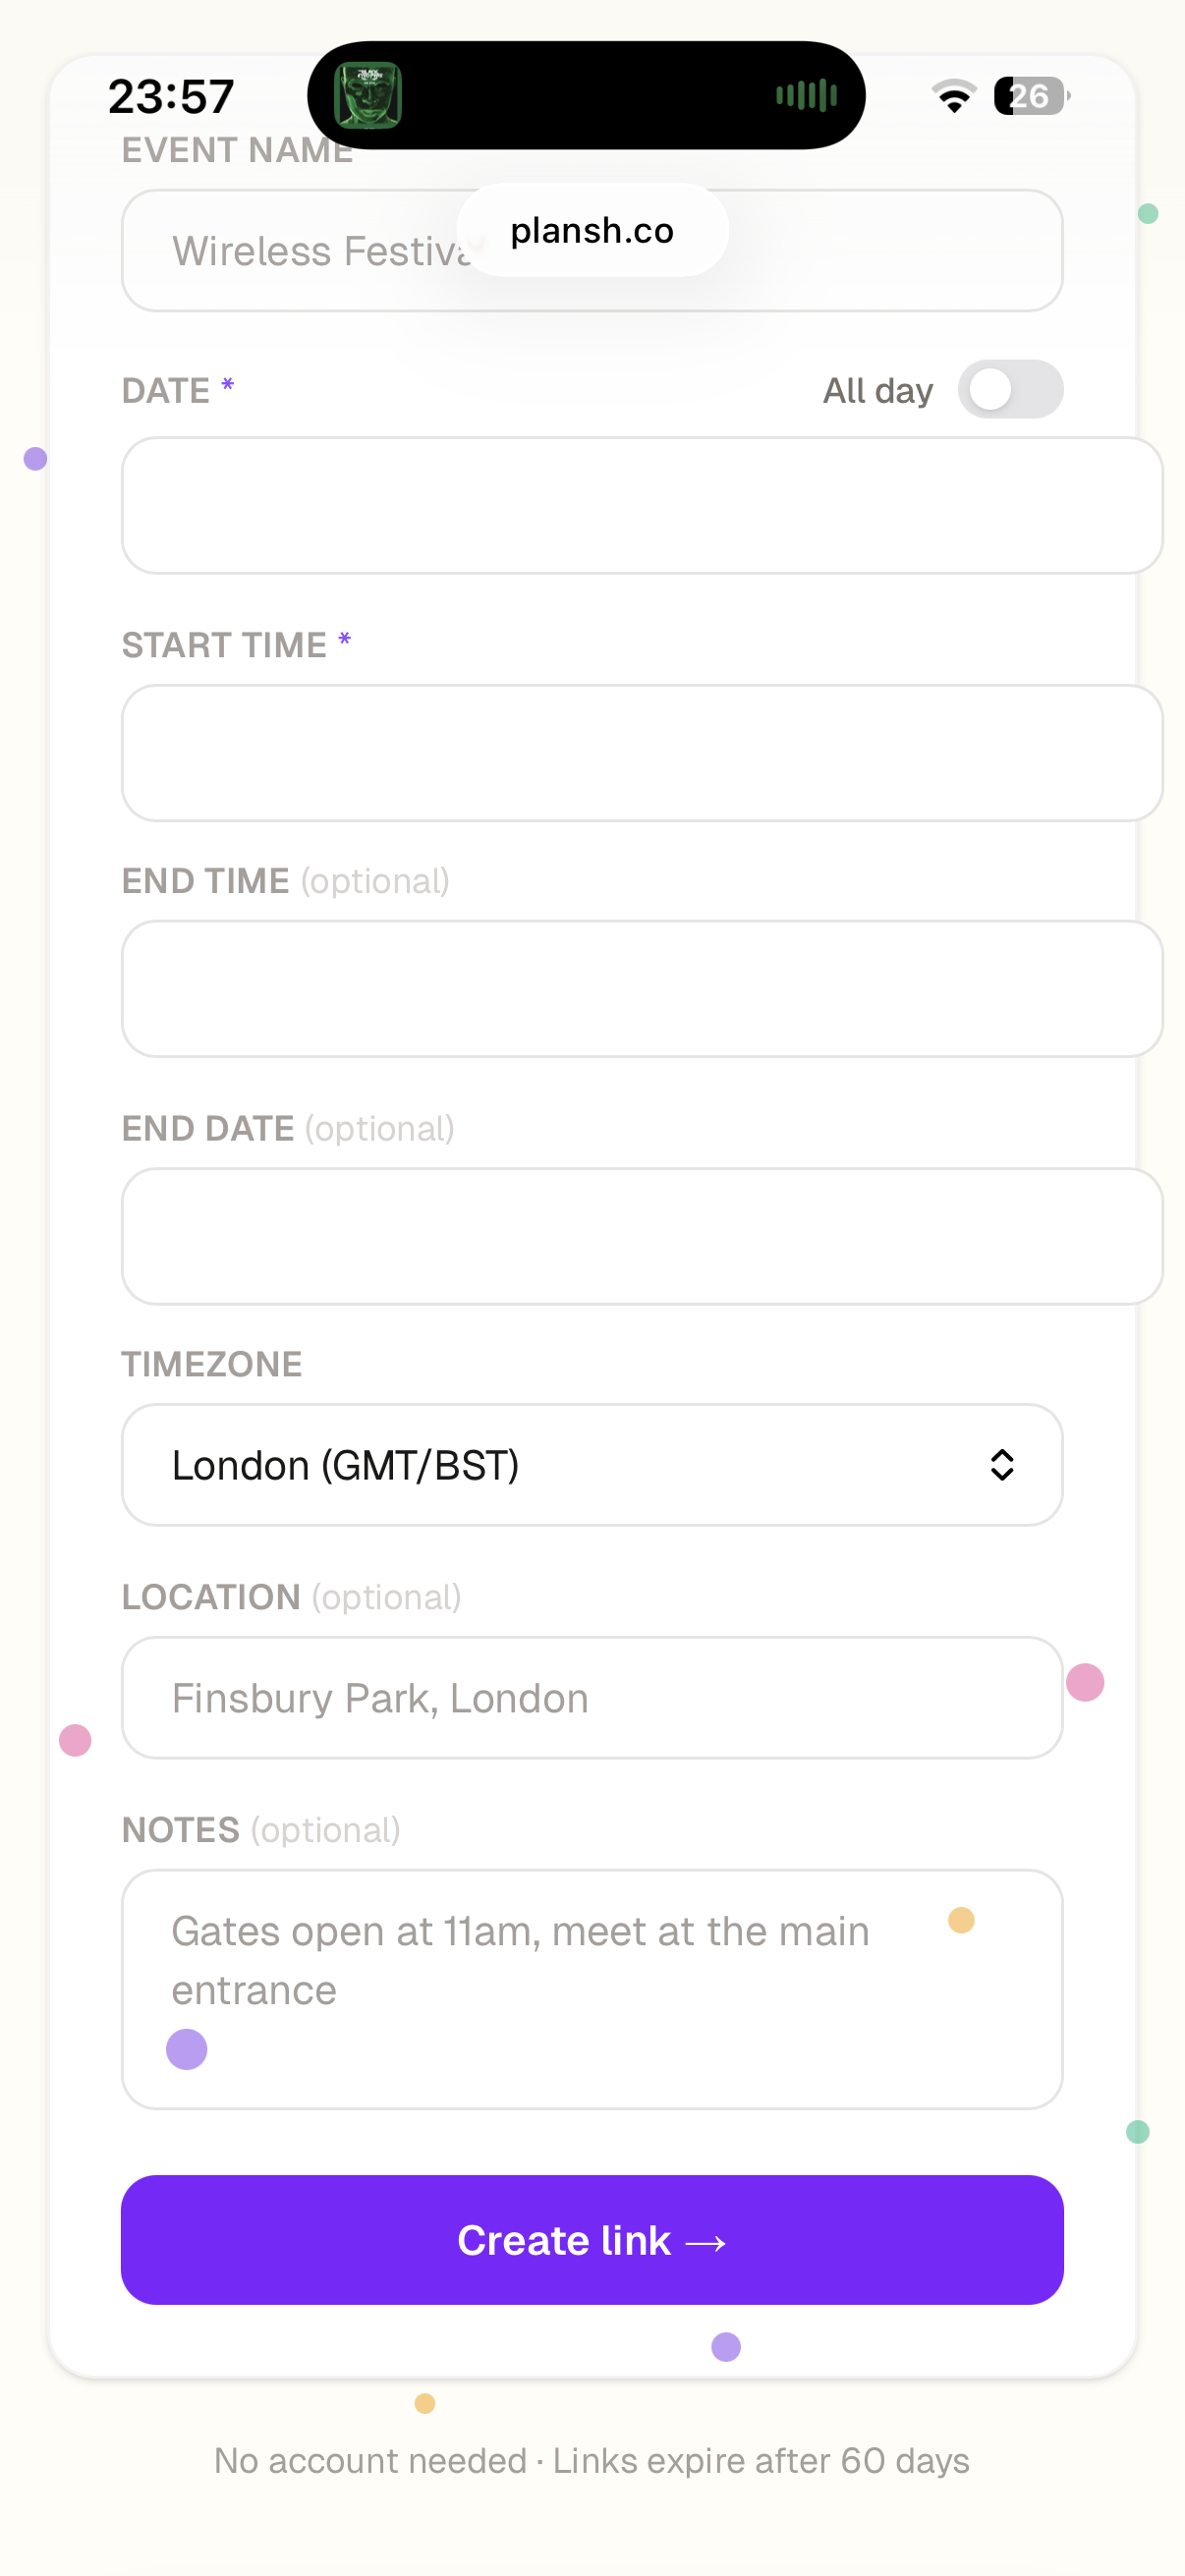Tap the No account needed footer text

click(x=592, y=2461)
